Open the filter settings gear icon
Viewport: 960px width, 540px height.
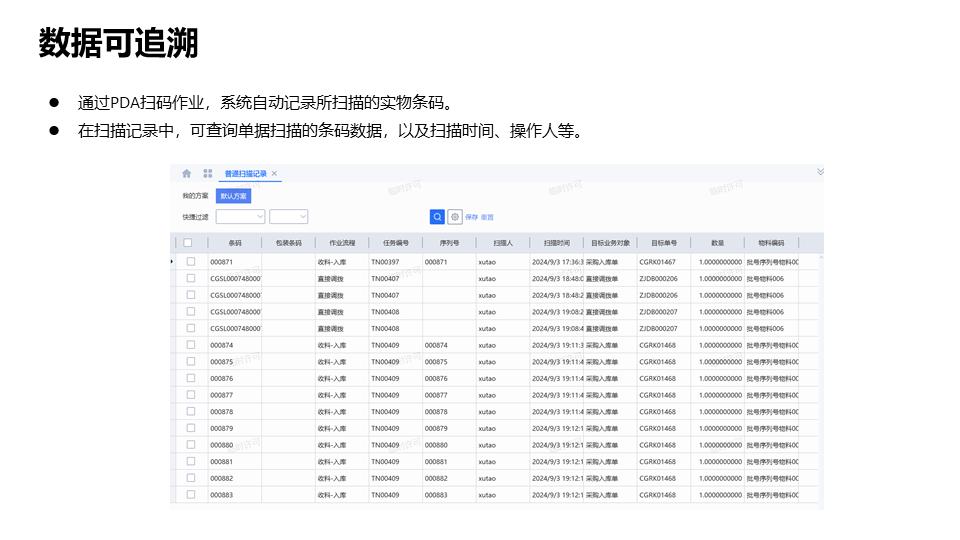point(455,216)
